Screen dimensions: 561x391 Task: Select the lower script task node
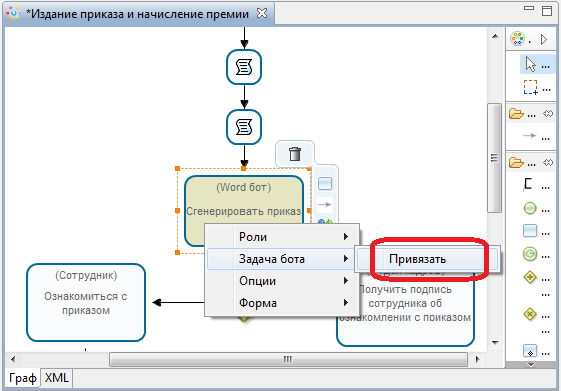click(244, 127)
